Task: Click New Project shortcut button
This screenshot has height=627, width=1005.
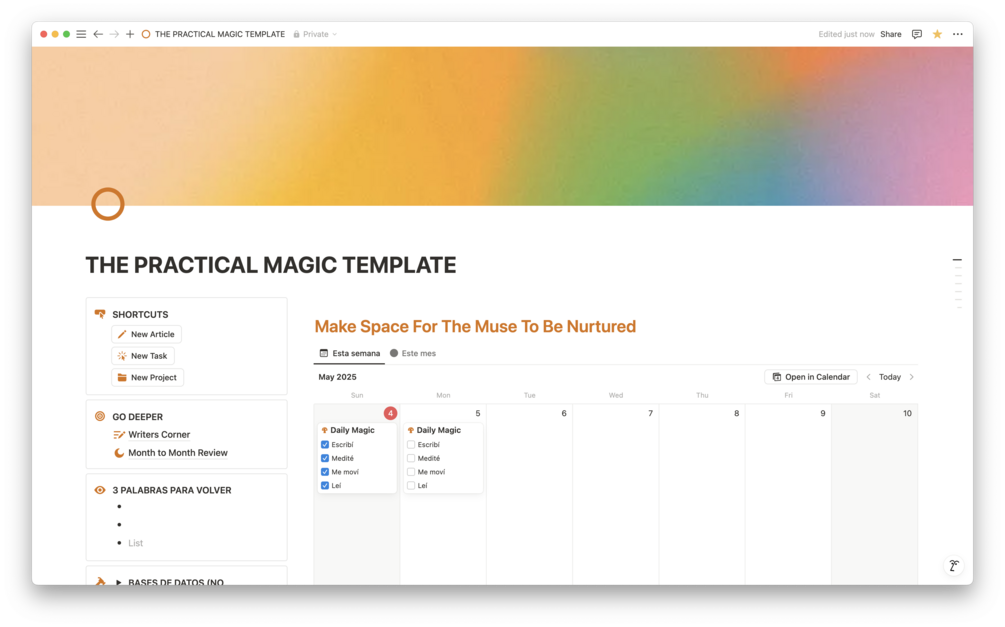Action: 147,378
